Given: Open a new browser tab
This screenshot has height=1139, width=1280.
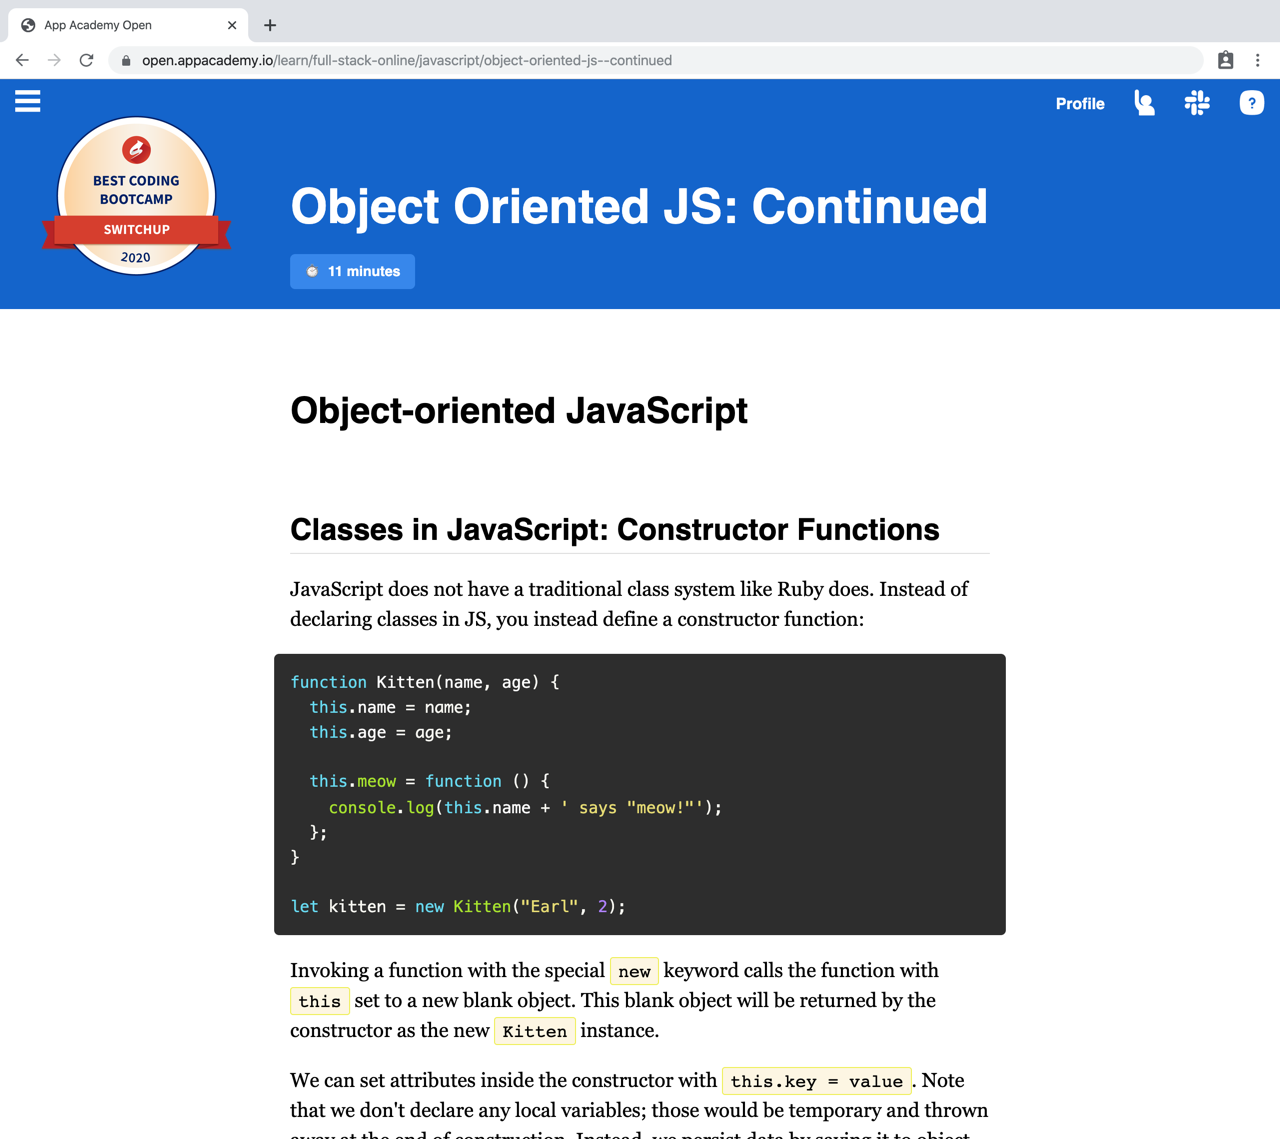Looking at the screenshot, I should 270,25.
